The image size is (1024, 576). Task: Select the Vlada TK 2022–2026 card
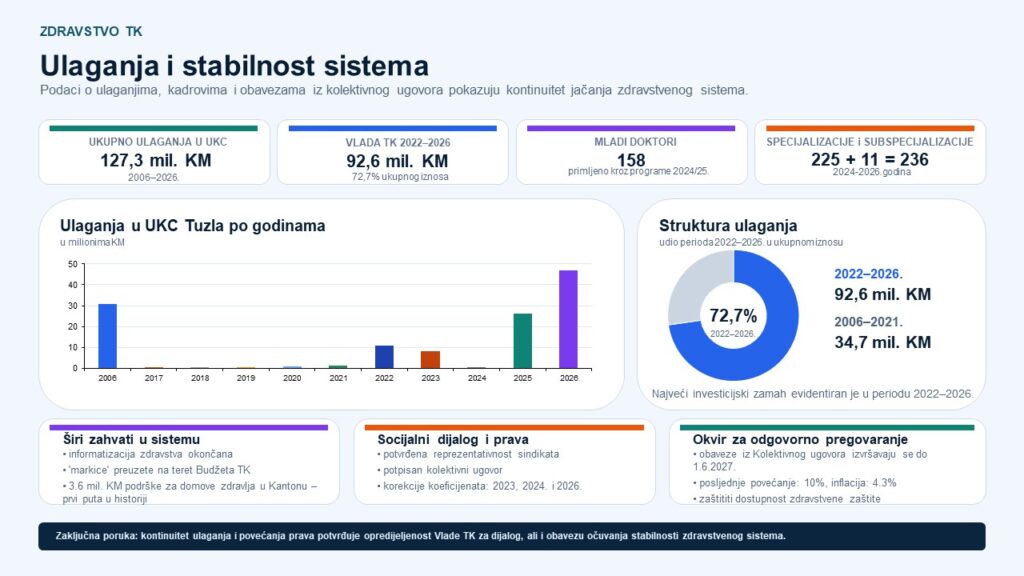click(392, 152)
